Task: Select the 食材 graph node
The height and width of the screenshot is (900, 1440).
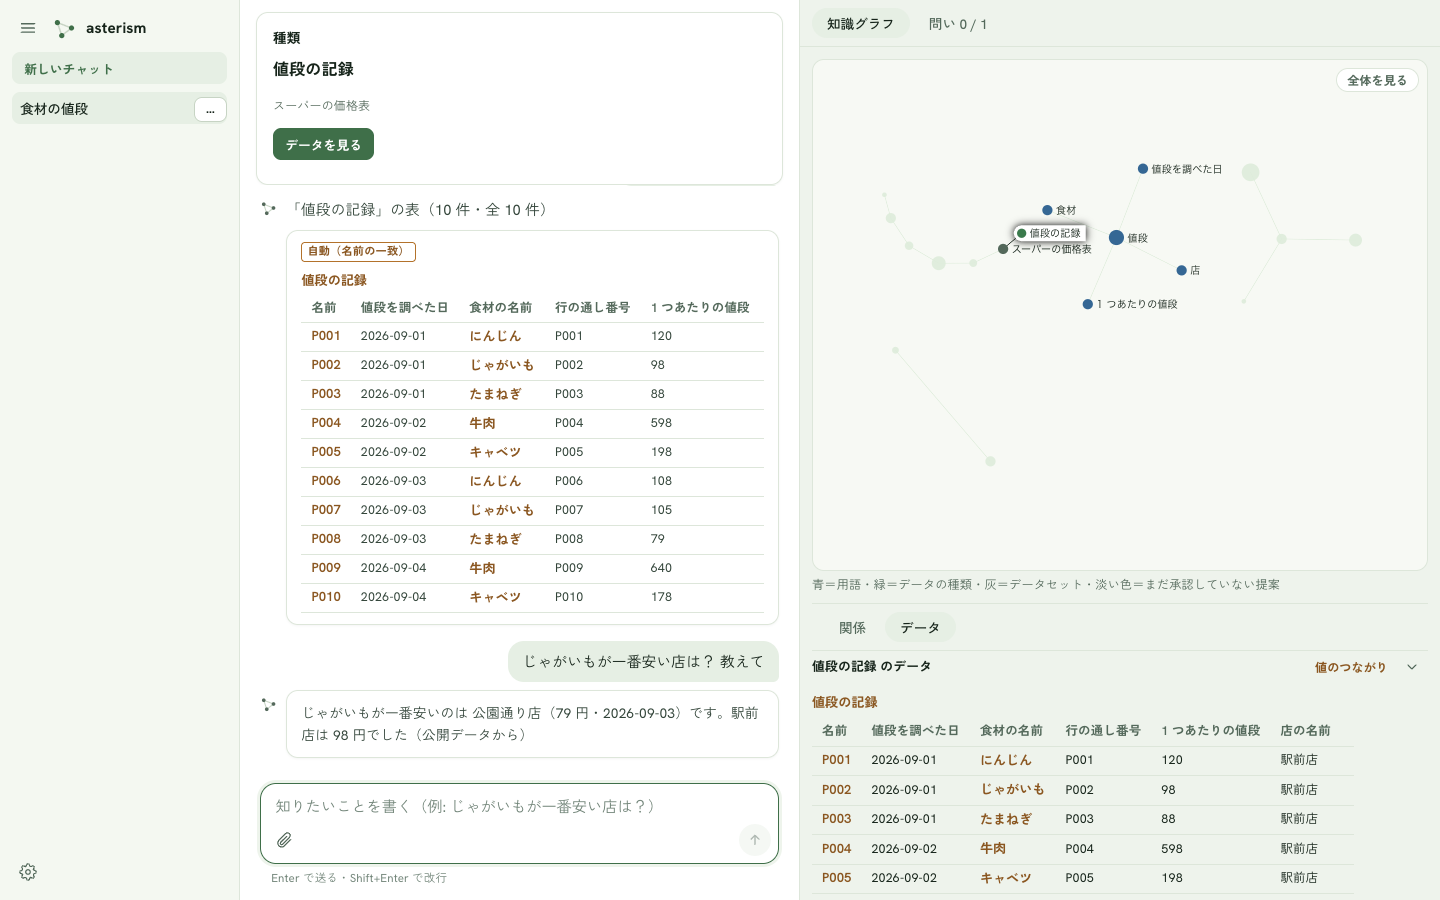Action: click(1047, 210)
